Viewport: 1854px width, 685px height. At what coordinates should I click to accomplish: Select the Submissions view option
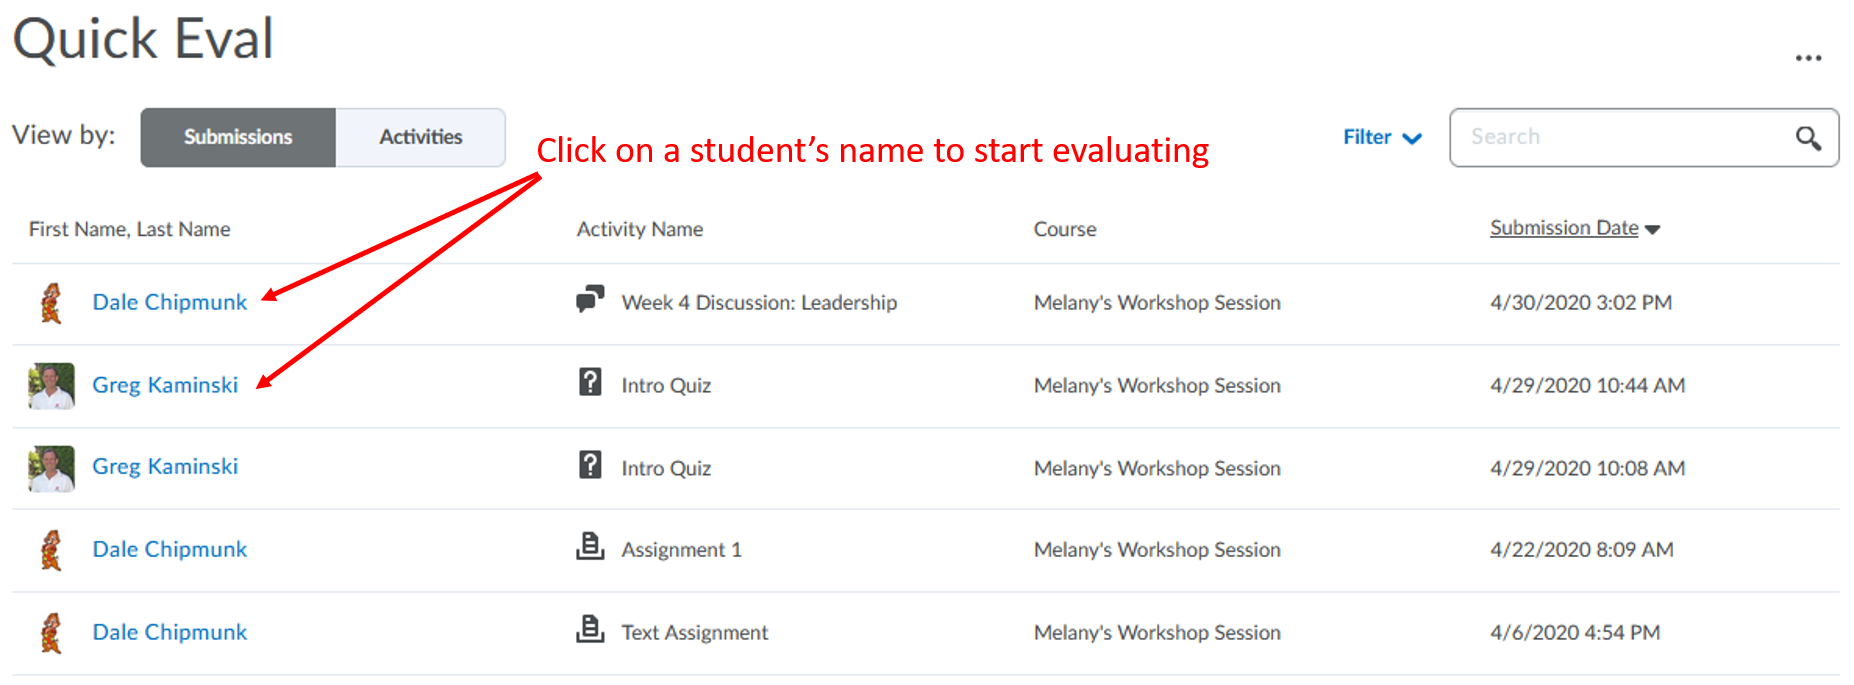[237, 137]
